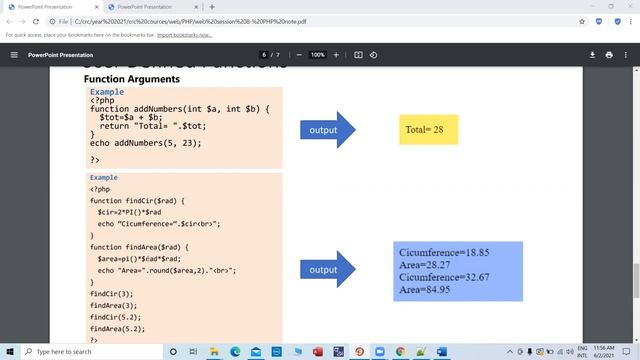This screenshot has height=360, width=640.
Task: Click the volume speaker tray icon
Action: [x=570, y=351]
